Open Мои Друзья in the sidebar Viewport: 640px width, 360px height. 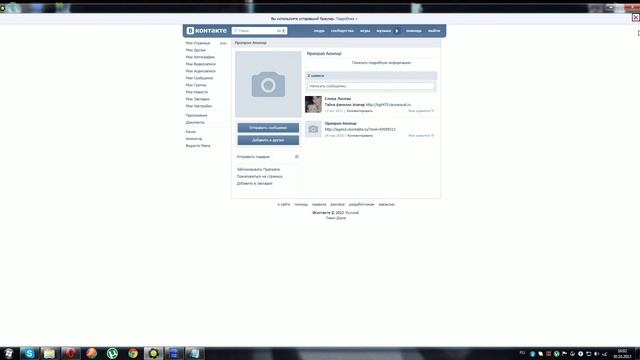(196, 50)
